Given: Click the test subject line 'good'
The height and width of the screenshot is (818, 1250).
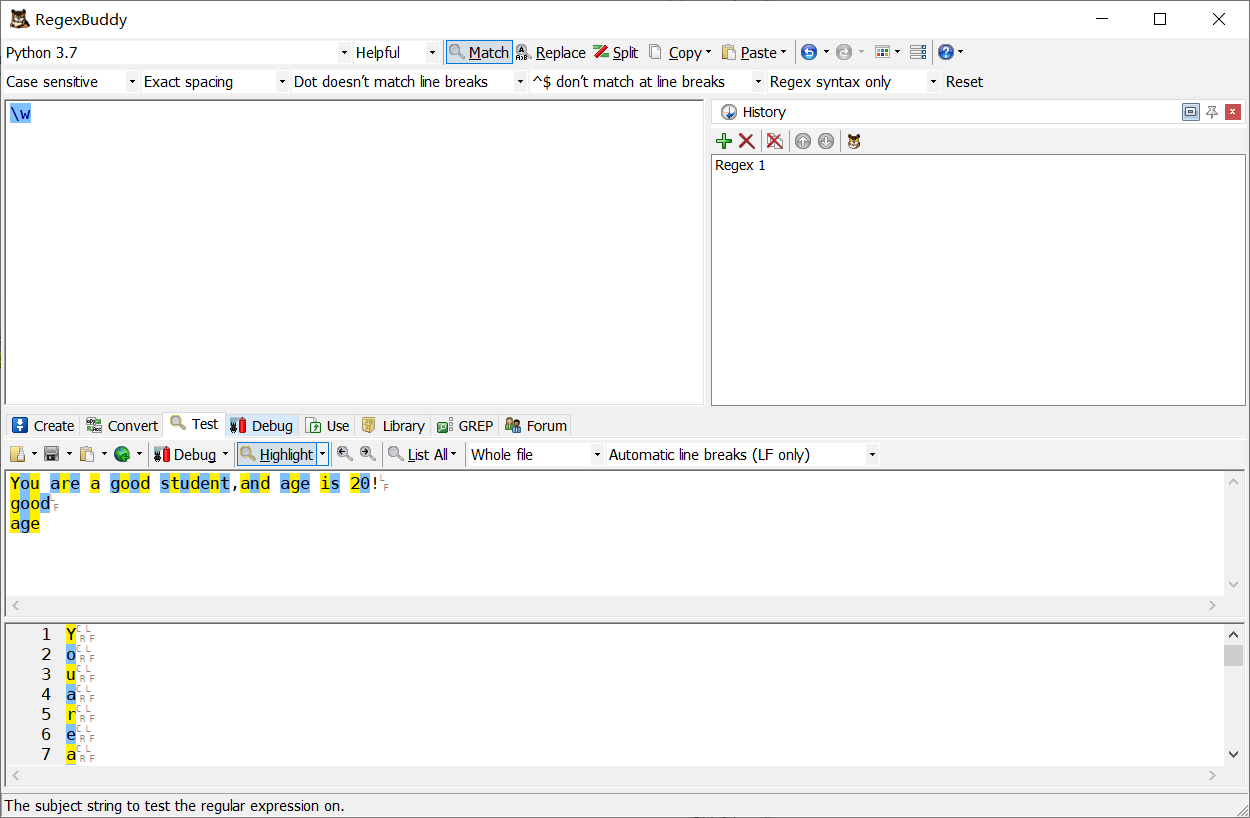Looking at the screenshot, I should tap(30, 503).
